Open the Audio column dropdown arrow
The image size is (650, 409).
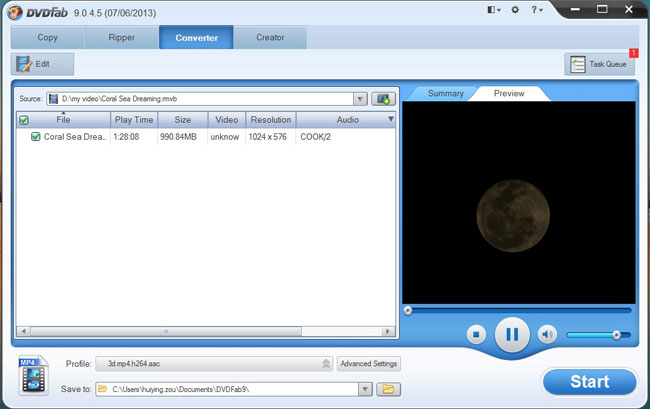(390, 119)
